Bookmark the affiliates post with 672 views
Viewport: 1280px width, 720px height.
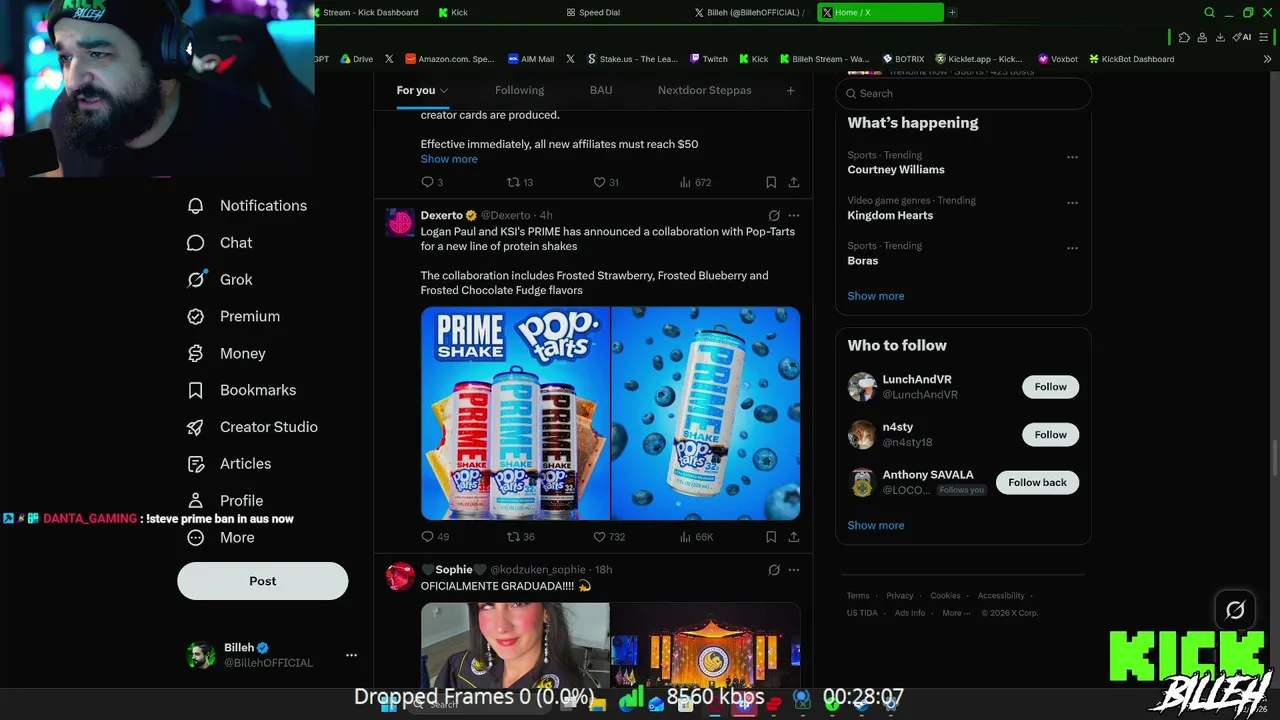click(x=771, y=182)
